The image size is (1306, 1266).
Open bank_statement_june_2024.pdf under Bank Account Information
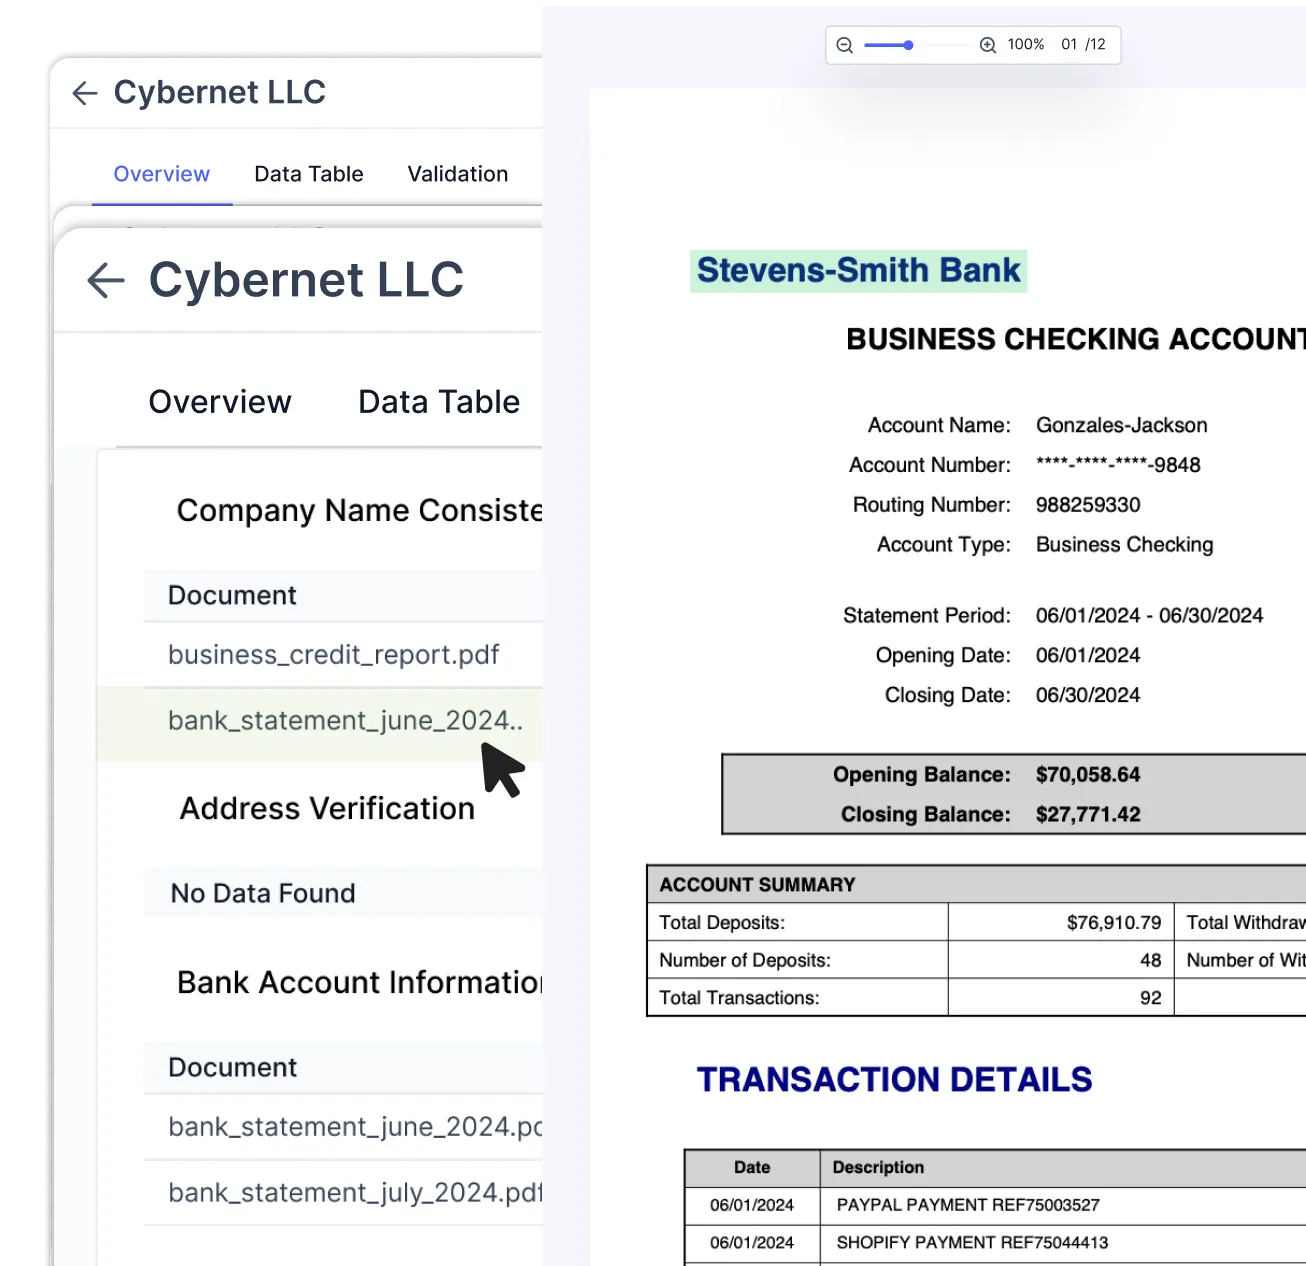pyautogui.click(x=352, y=1126)
